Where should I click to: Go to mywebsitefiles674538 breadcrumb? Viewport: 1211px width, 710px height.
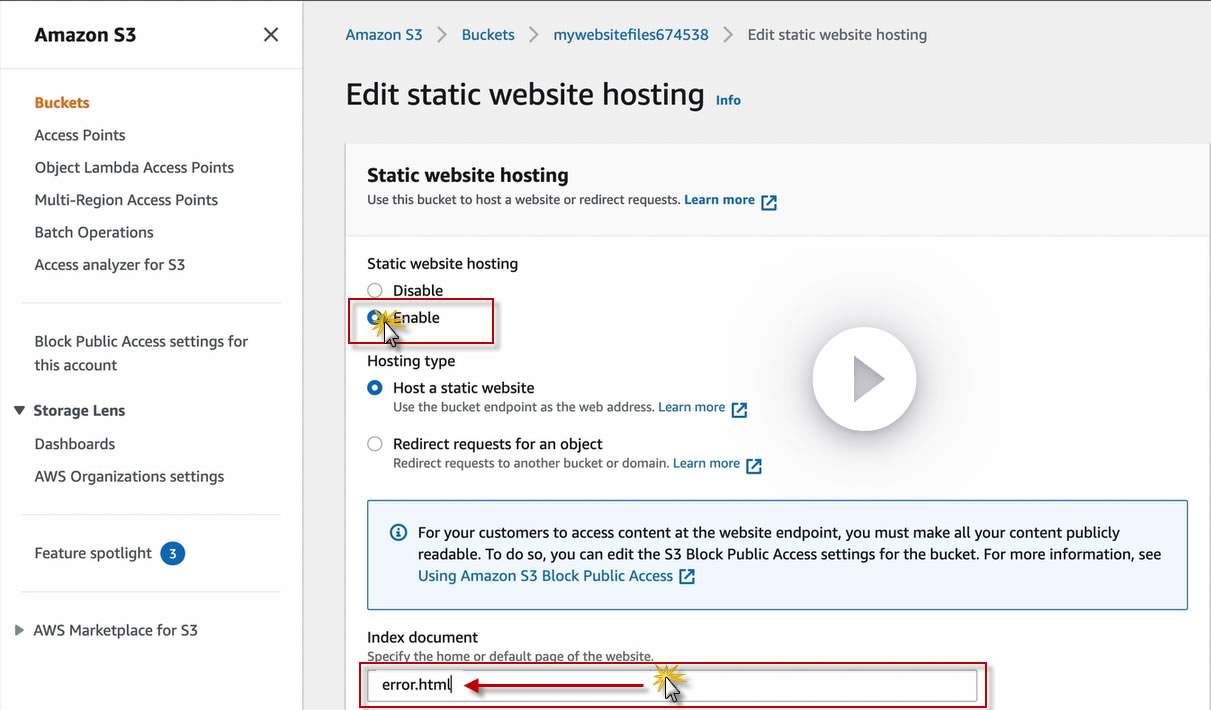coord(631,35)
